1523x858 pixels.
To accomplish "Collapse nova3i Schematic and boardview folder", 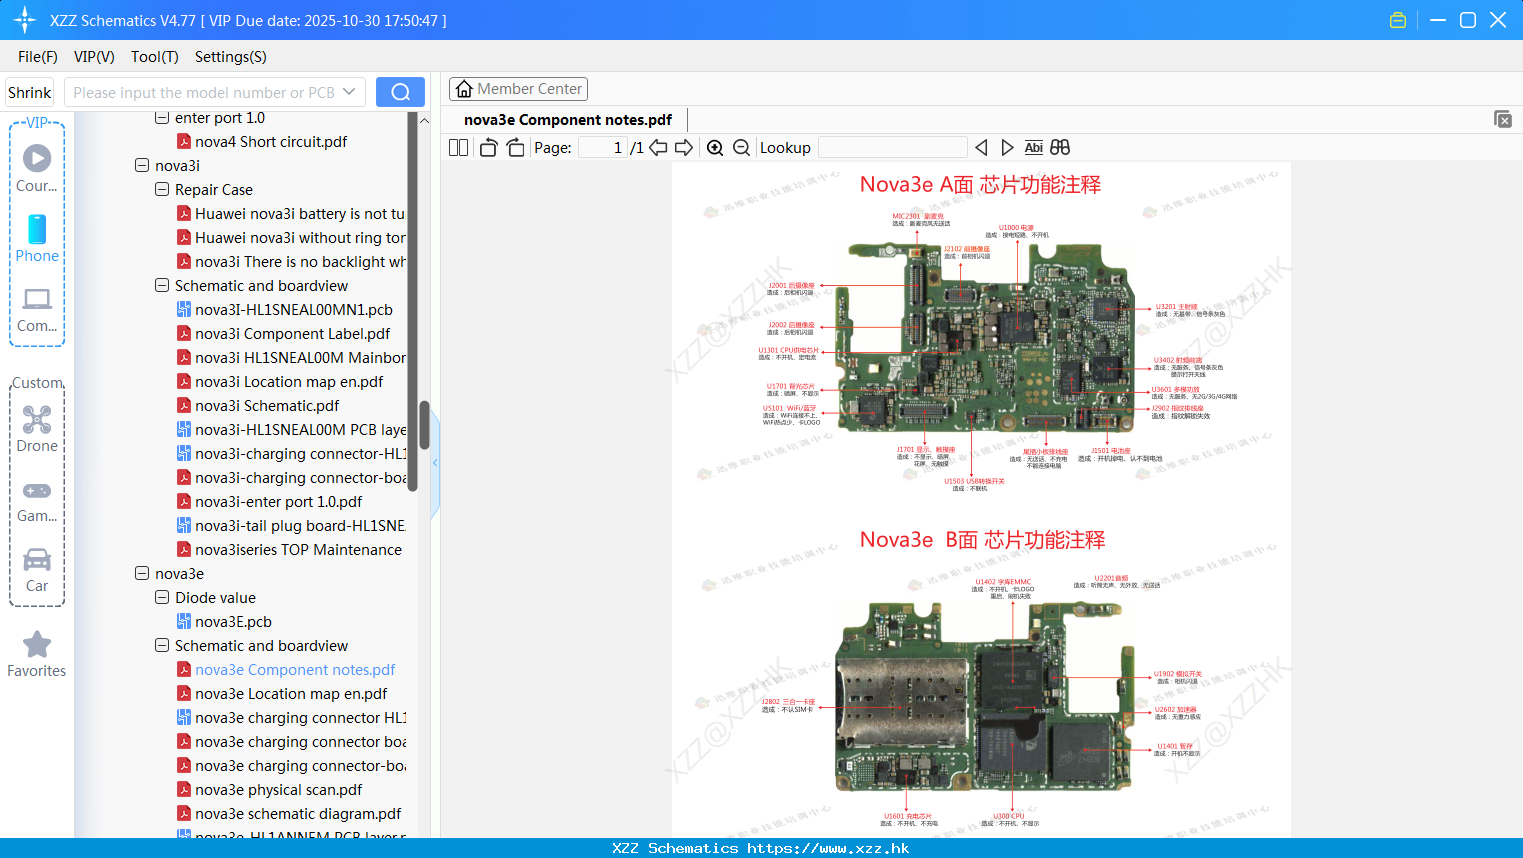I will click(162, 285).
